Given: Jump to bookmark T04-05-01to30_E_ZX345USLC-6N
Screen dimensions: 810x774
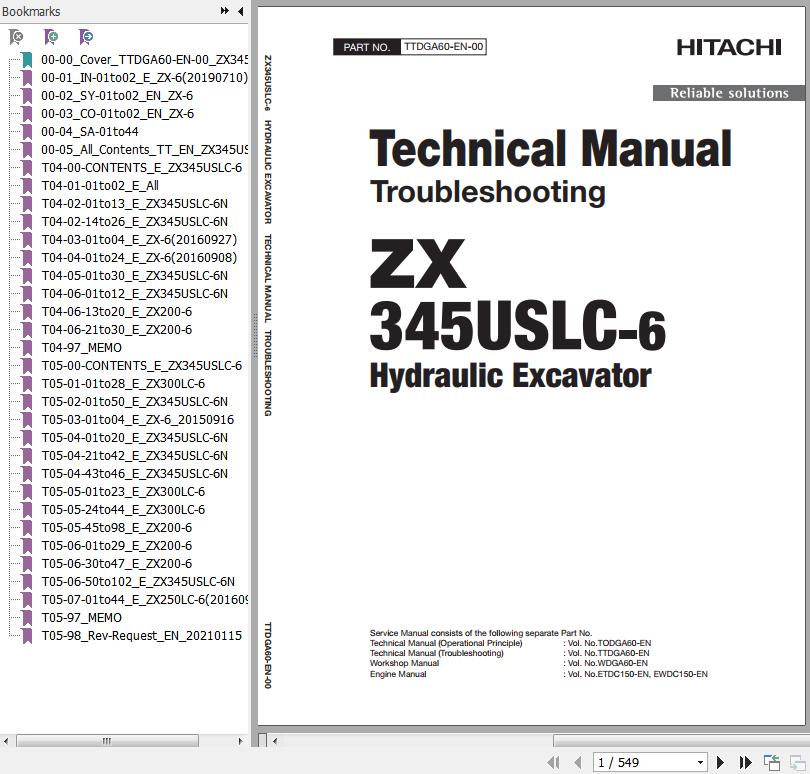Looking at the screenshot, I should click(134, 276).
